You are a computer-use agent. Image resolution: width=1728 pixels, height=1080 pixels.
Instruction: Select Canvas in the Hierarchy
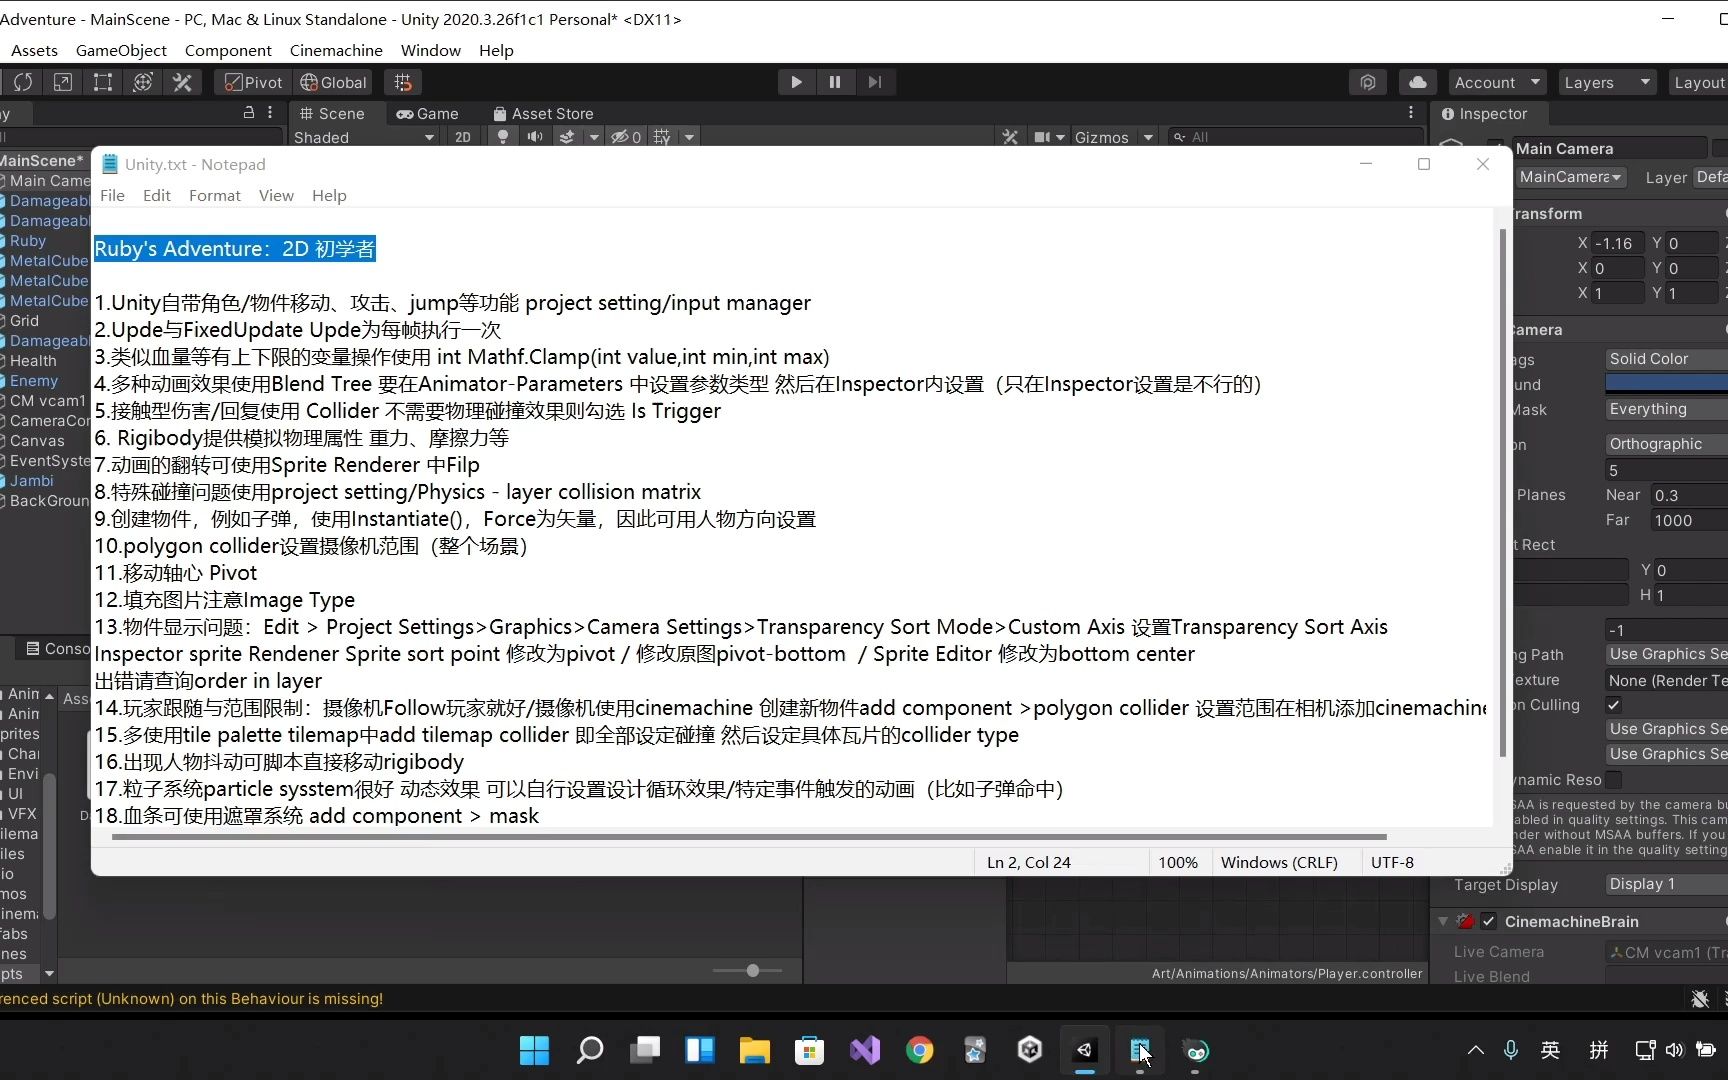tap(37, 441)
